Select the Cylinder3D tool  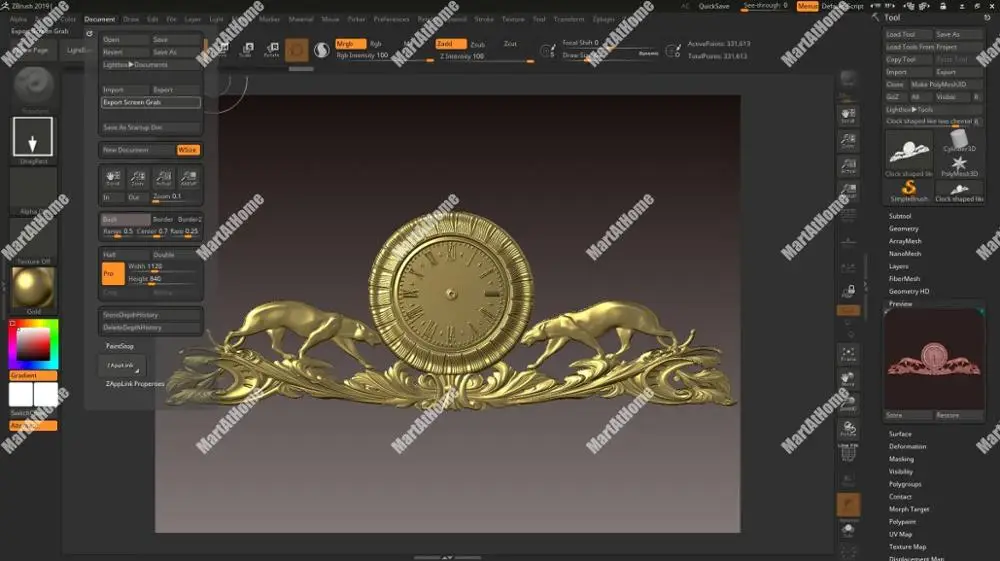[x=959, y=140]
